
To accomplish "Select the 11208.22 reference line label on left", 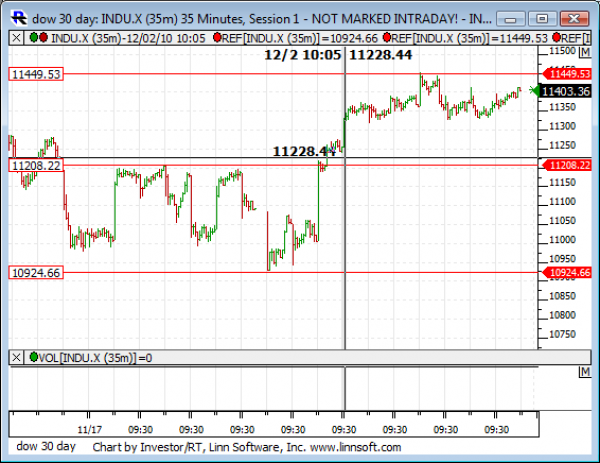I will pyautogui.click(x=36, y=166).
